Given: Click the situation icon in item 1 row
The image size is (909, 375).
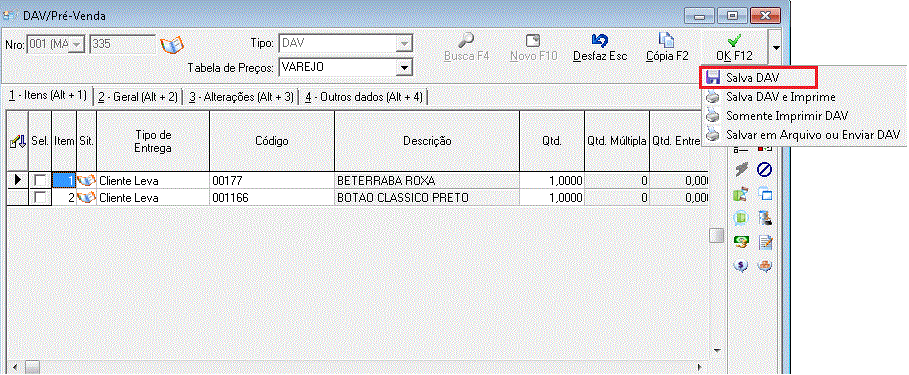Looking at the screenshot, I should click(86, 181).
